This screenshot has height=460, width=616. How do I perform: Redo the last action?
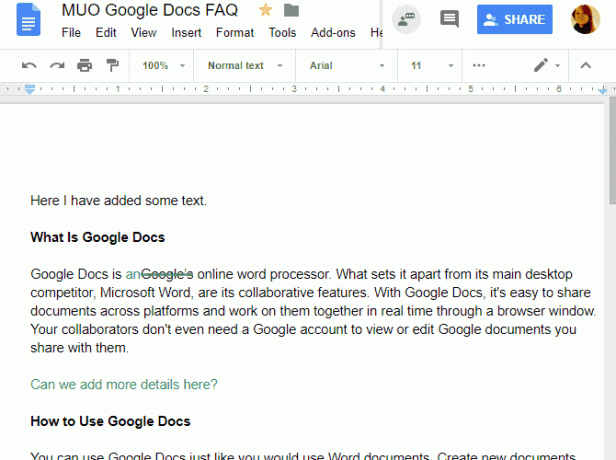[57, 65]
